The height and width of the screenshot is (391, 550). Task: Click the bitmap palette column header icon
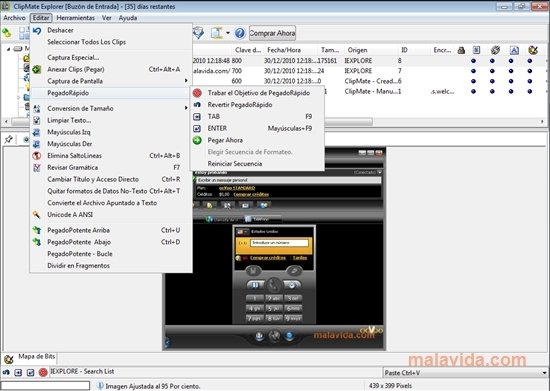coord(533,50)
